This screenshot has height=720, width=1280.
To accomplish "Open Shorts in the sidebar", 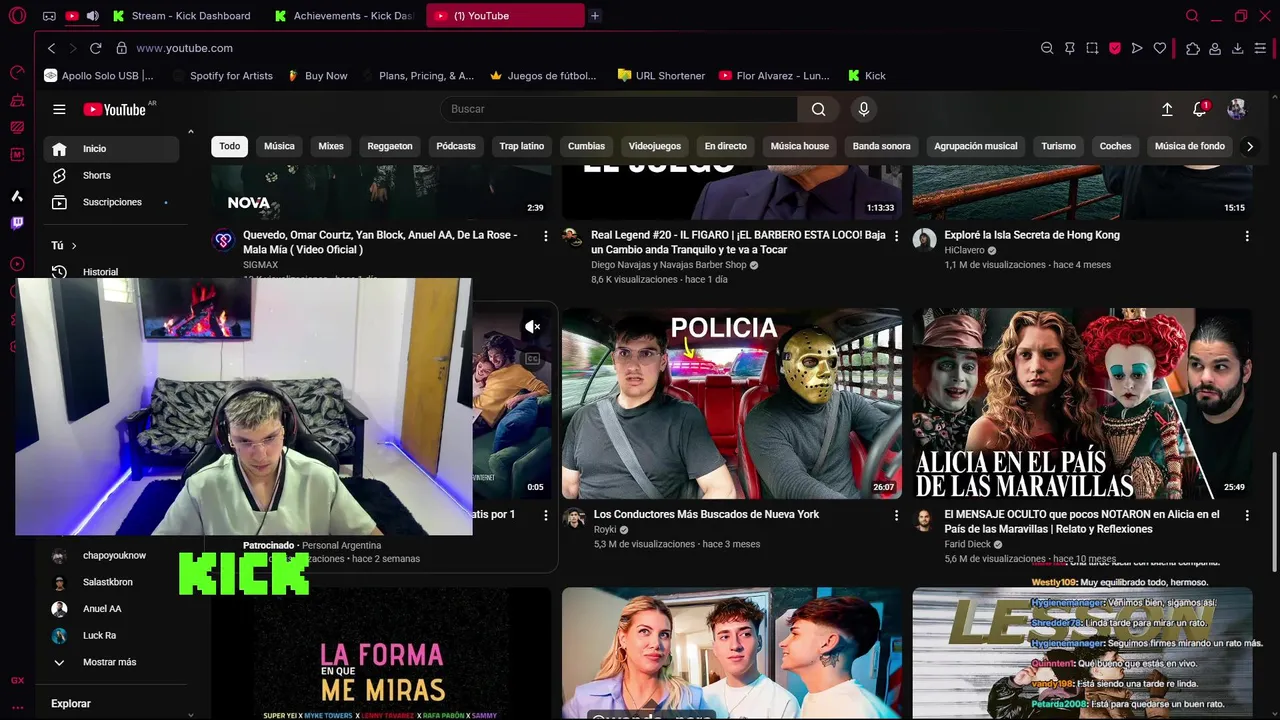I will 111,175.
